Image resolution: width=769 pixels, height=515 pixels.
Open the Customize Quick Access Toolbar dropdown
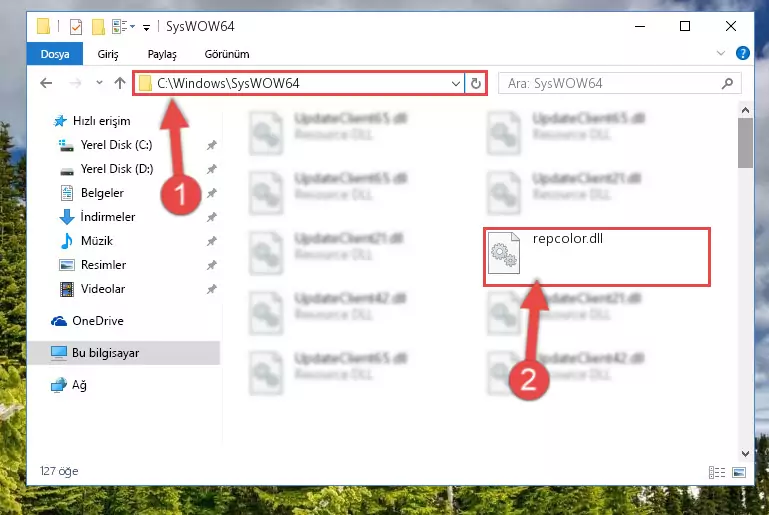tap(146, 27)
